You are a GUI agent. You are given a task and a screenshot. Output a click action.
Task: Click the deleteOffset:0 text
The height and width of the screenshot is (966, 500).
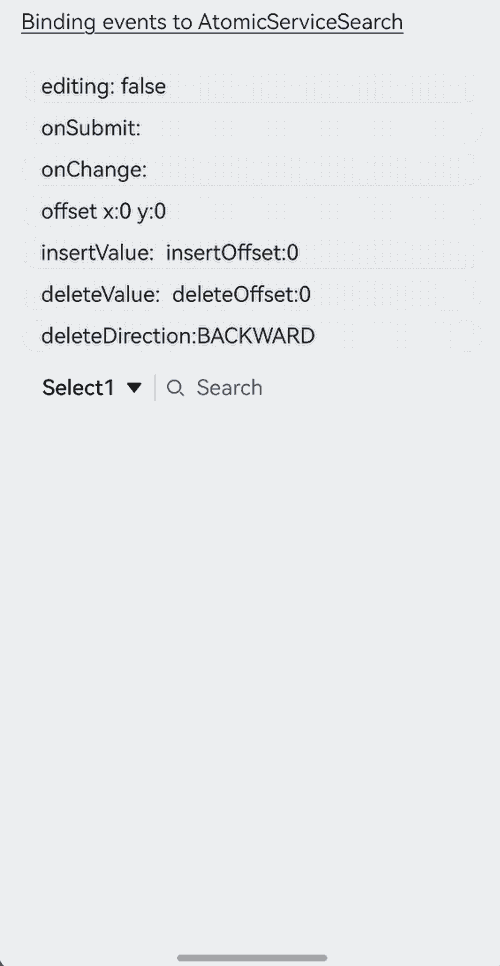[x=241, y=295]
